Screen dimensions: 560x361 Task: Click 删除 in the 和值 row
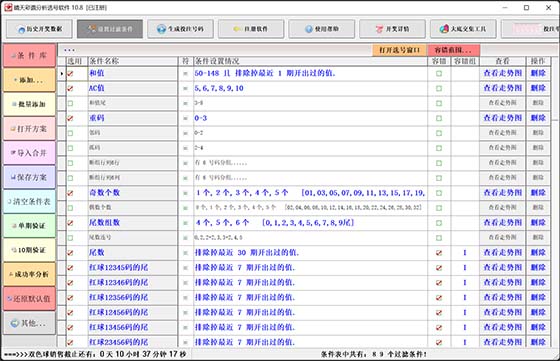click(538, 73)
